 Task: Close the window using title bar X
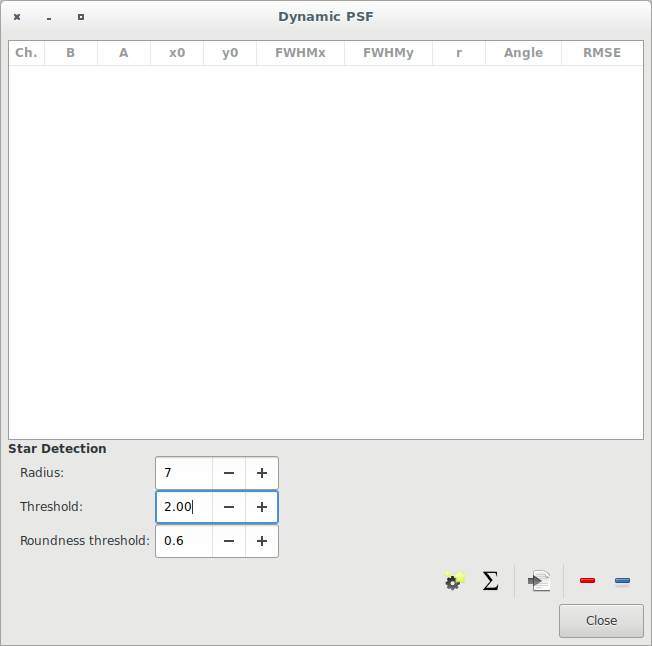click(x=17, y=17)
